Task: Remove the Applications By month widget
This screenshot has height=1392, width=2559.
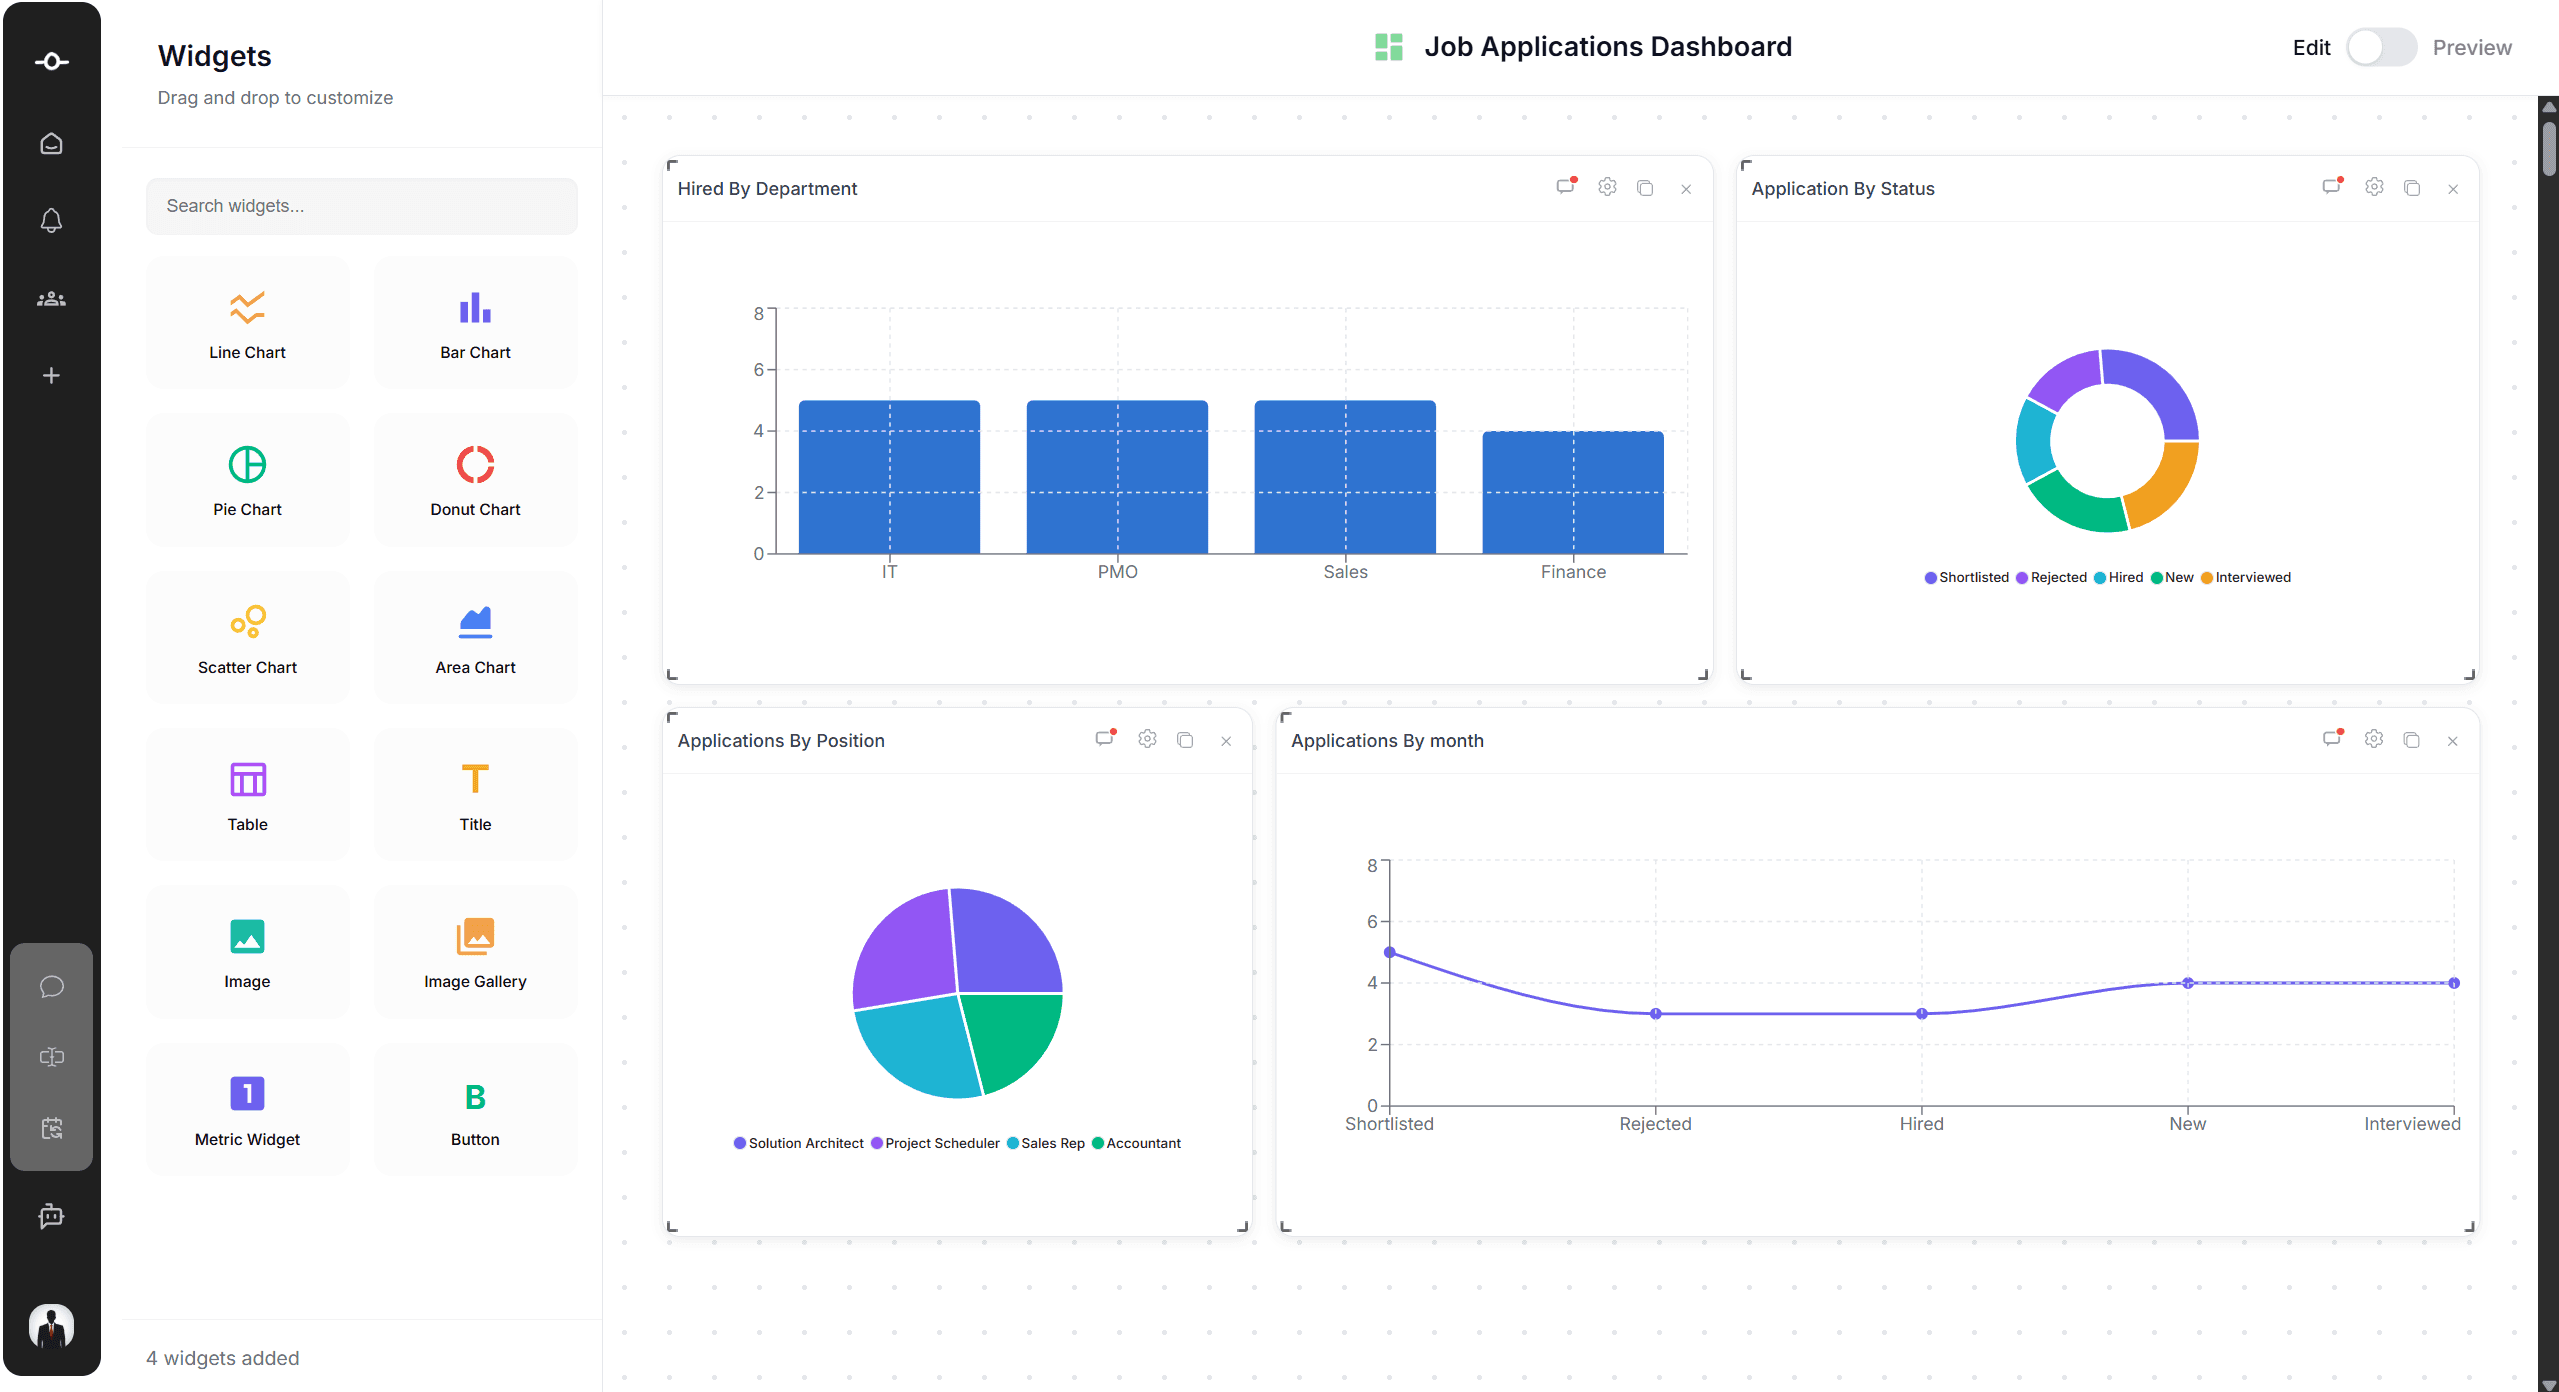Action: point(2453,741)
